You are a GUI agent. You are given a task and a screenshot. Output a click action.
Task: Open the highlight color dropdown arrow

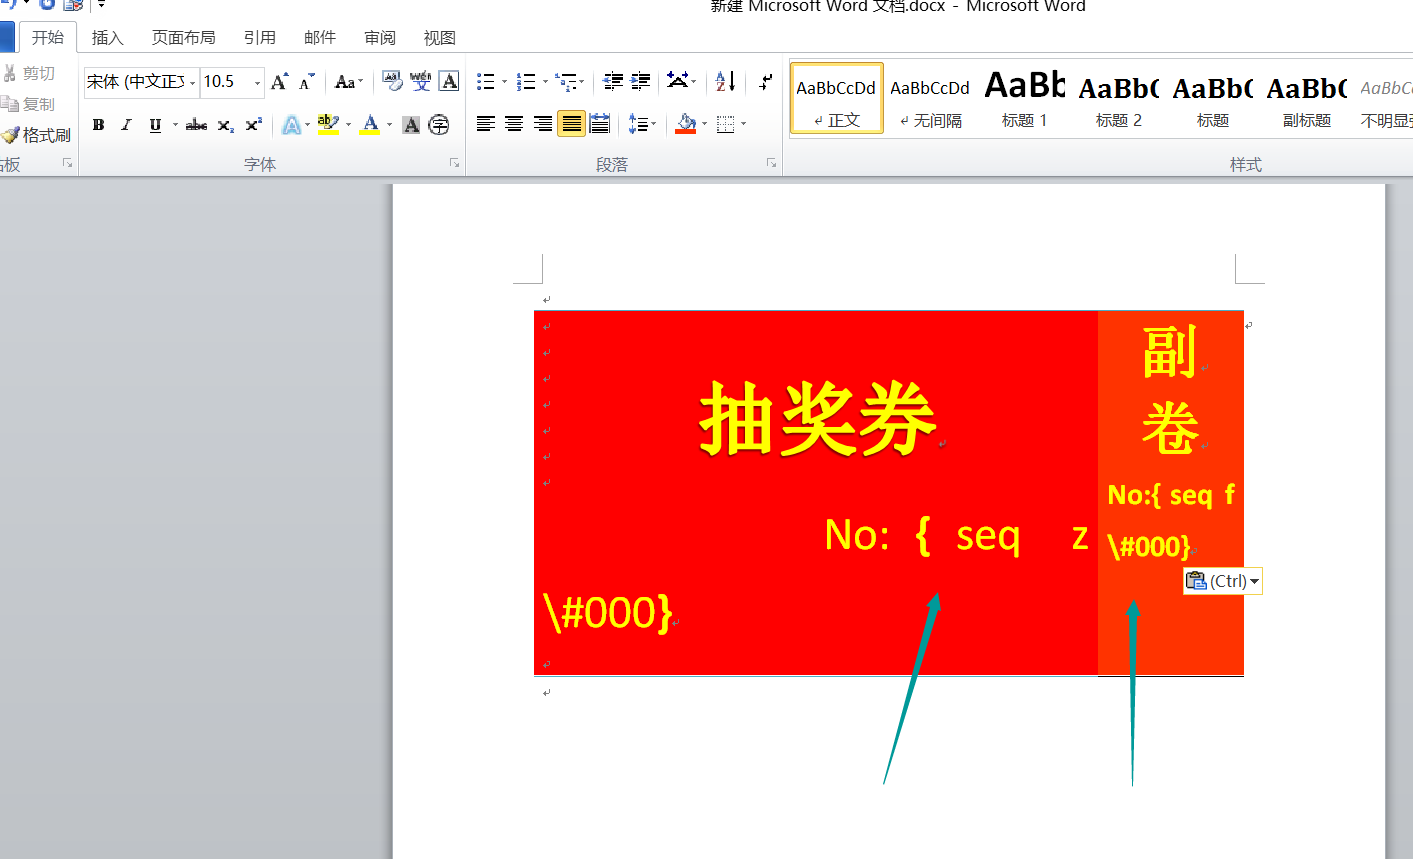(x=348, y=125)
